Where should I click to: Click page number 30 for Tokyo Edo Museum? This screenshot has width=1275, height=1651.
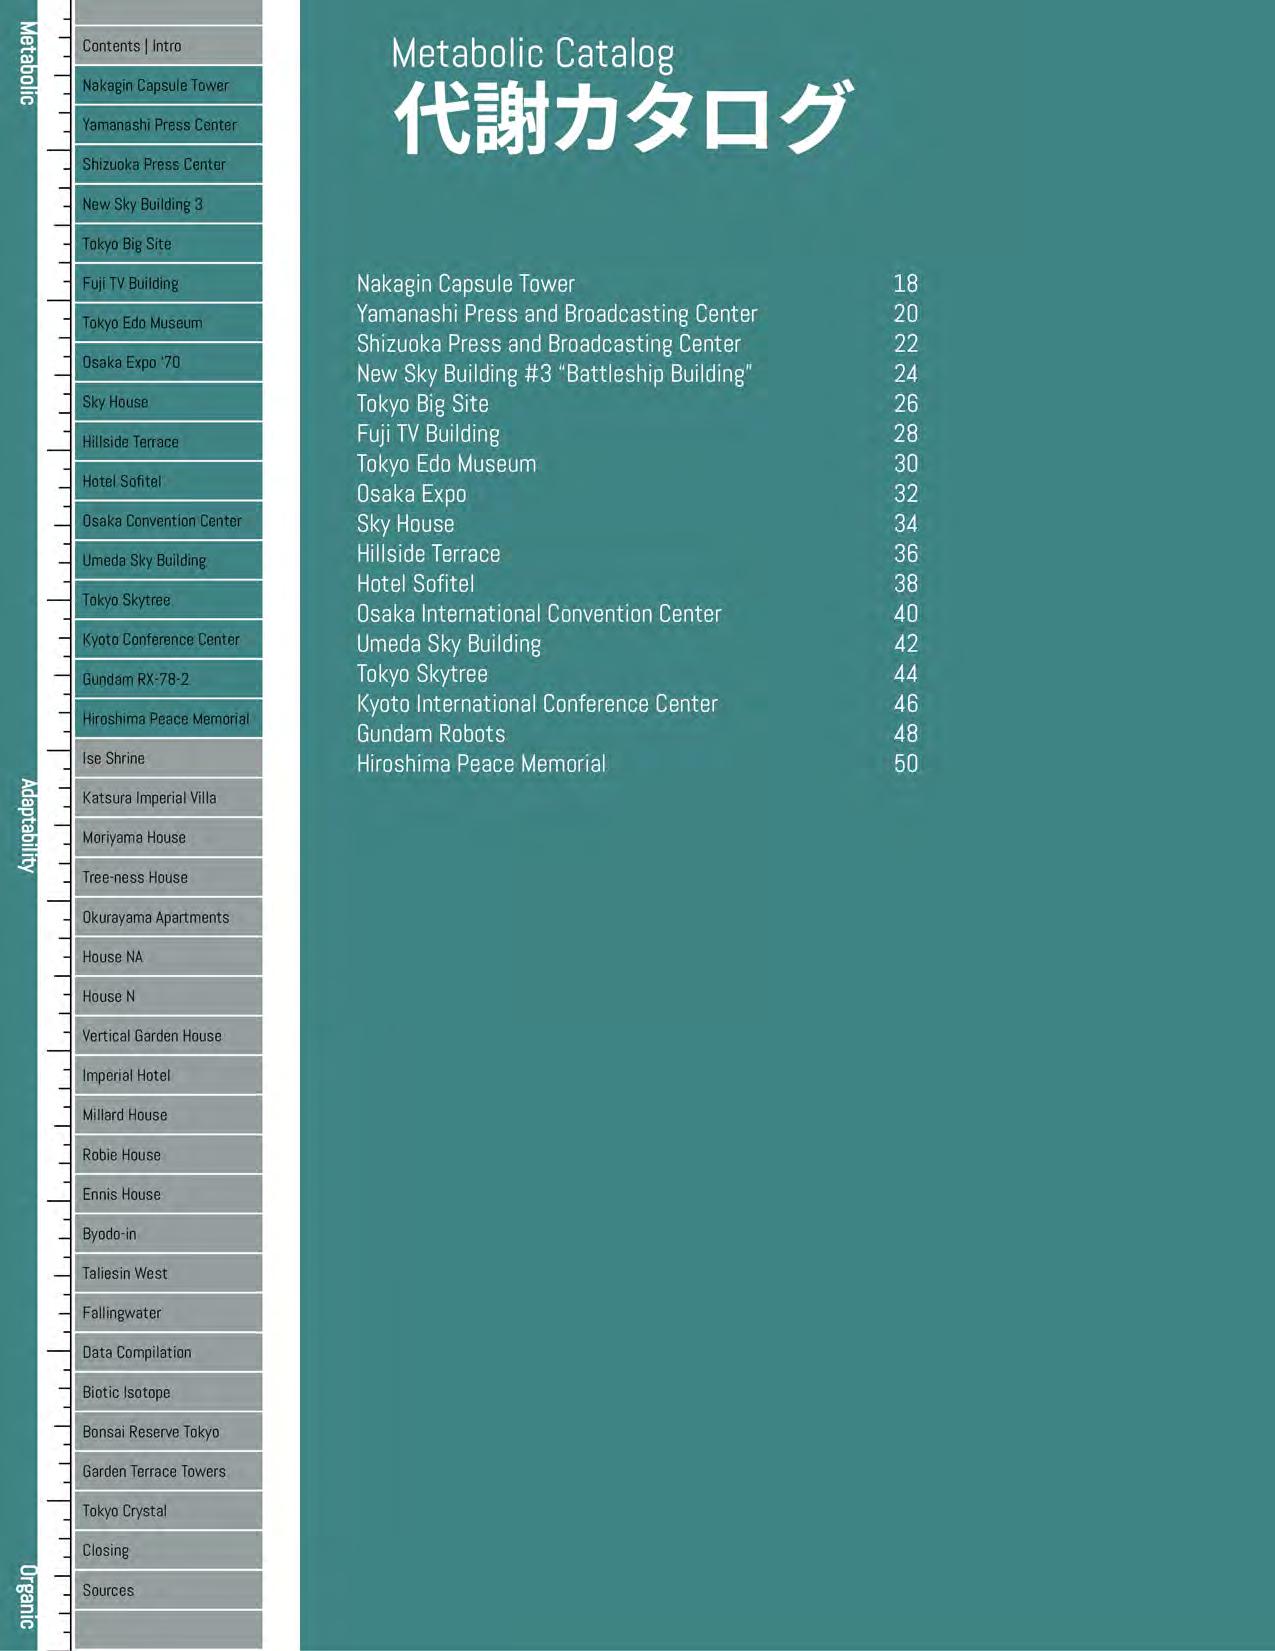906,464
